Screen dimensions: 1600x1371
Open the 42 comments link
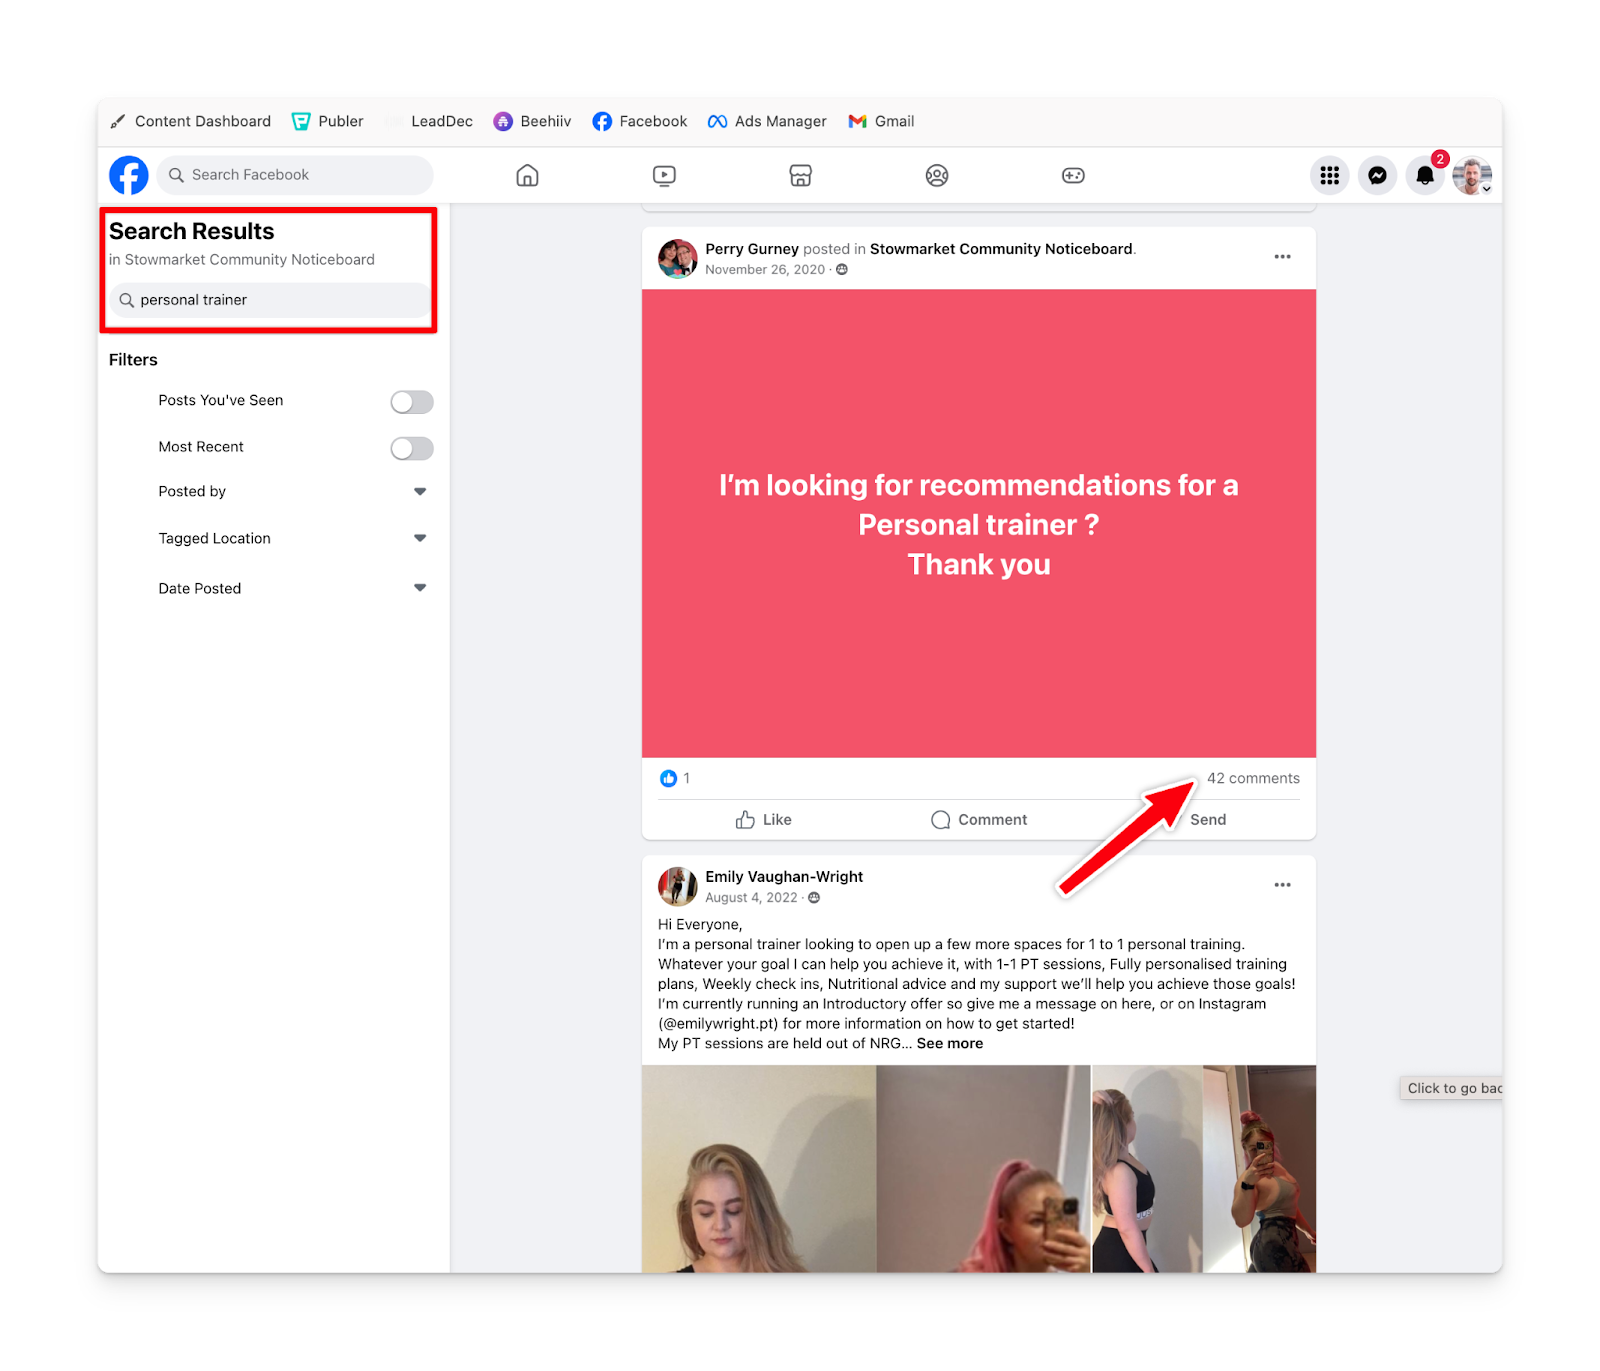[x=1253, y=778]
